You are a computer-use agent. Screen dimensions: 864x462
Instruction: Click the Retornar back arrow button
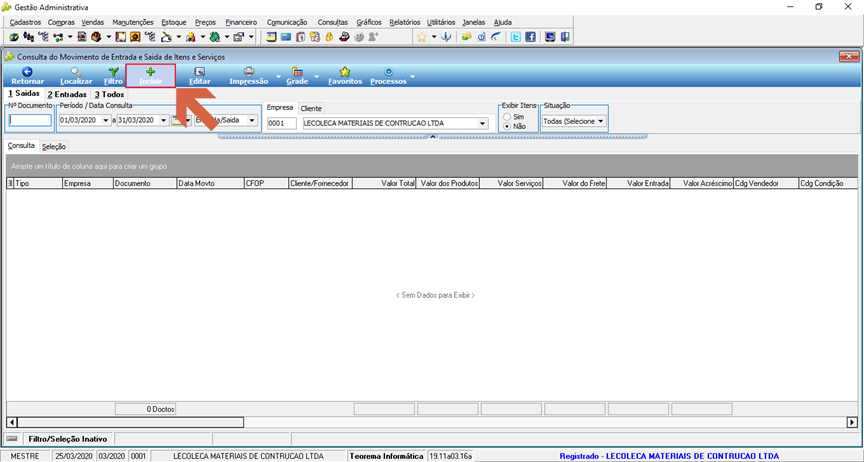click(x=28, y=76)
